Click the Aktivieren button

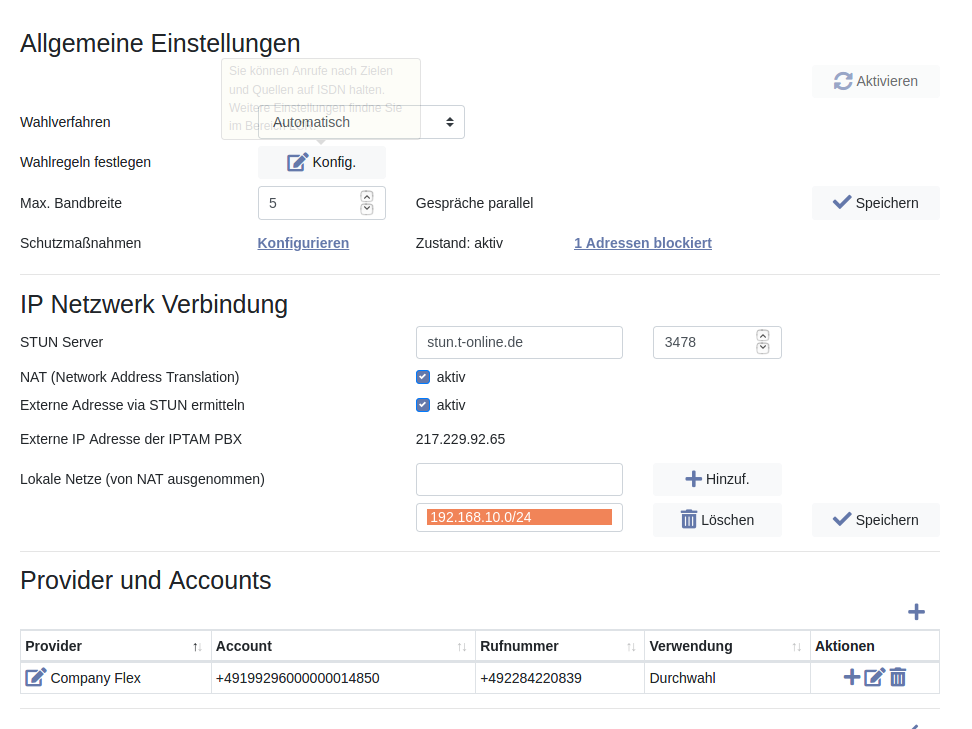click(x=875, y=81)
